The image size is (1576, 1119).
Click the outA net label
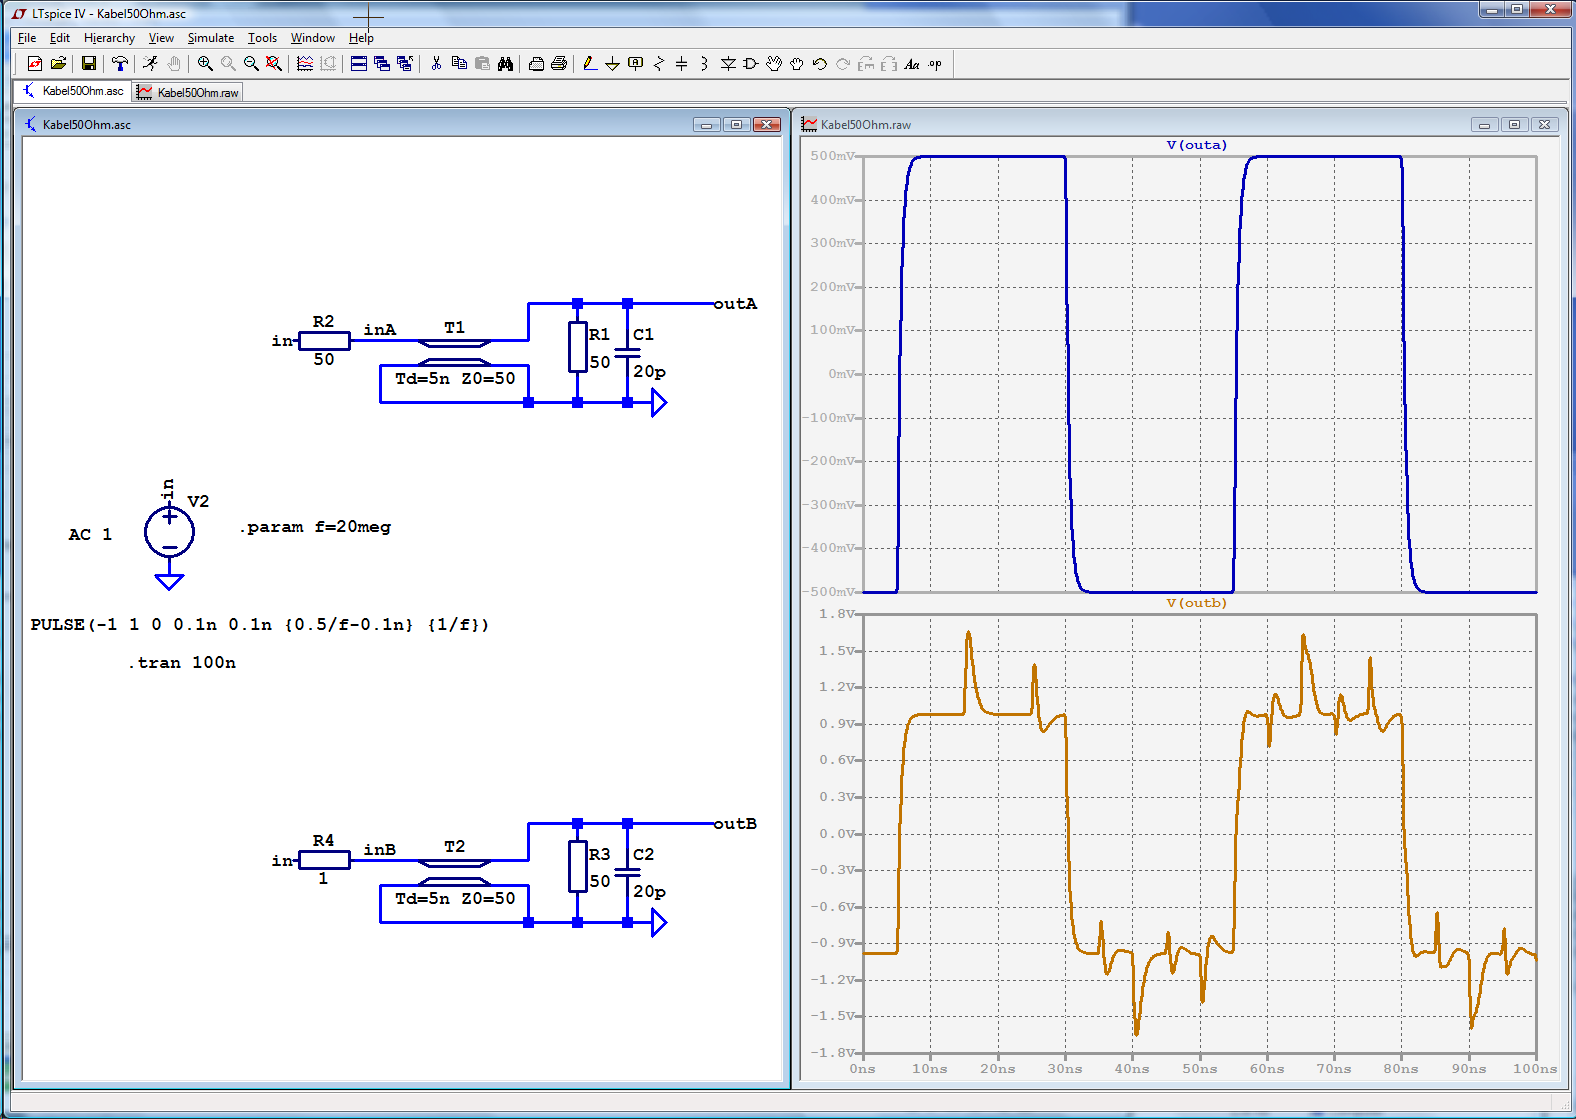pyautogui.click(x=735, y=304)
